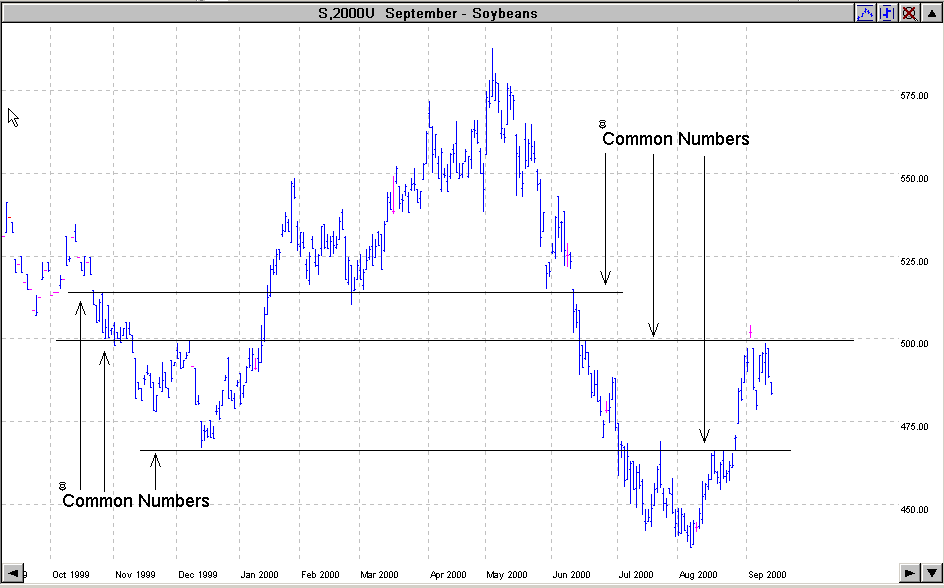Click the bar chart style icon
The image size is (944, 588).
[x=886, y=13]
